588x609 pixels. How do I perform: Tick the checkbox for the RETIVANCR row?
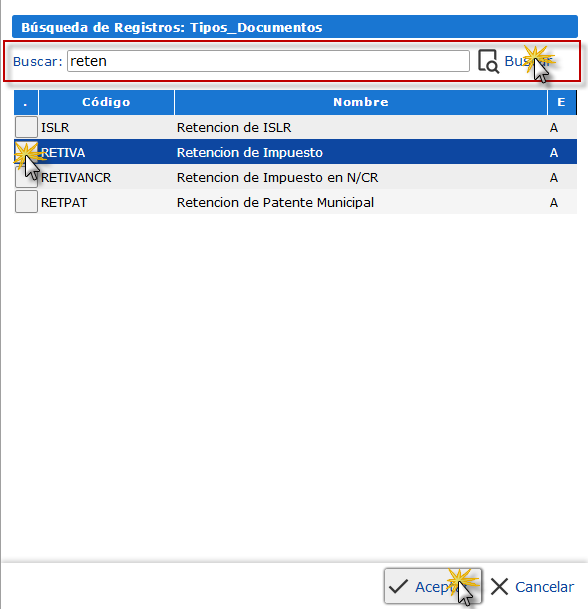coord(26,177)
